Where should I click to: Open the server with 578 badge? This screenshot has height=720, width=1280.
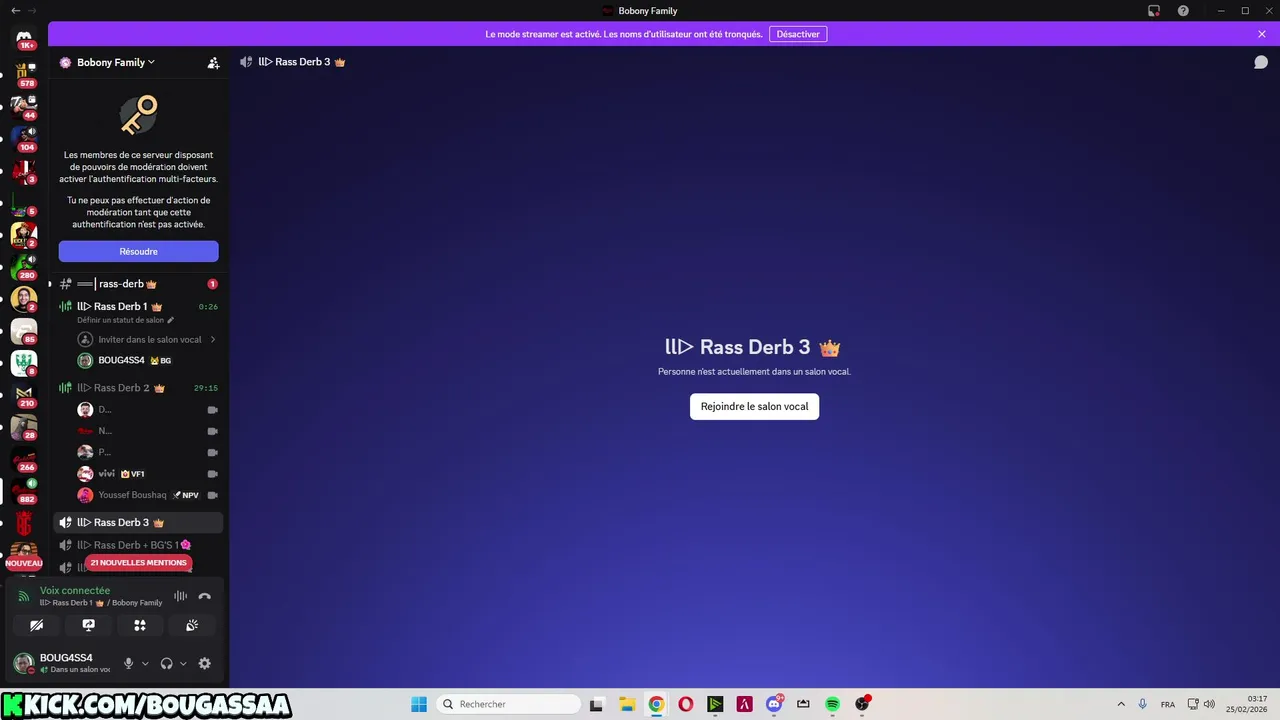pos(24,74)
